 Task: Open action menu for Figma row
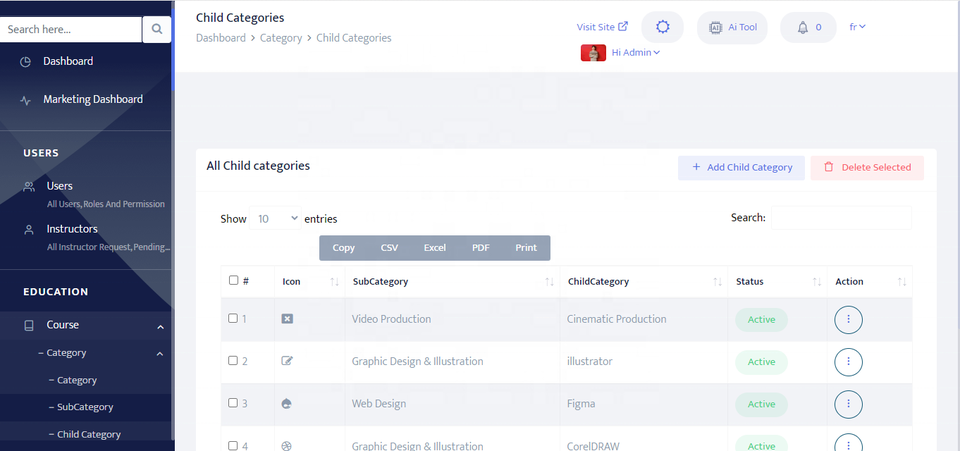tap(848, 404)
